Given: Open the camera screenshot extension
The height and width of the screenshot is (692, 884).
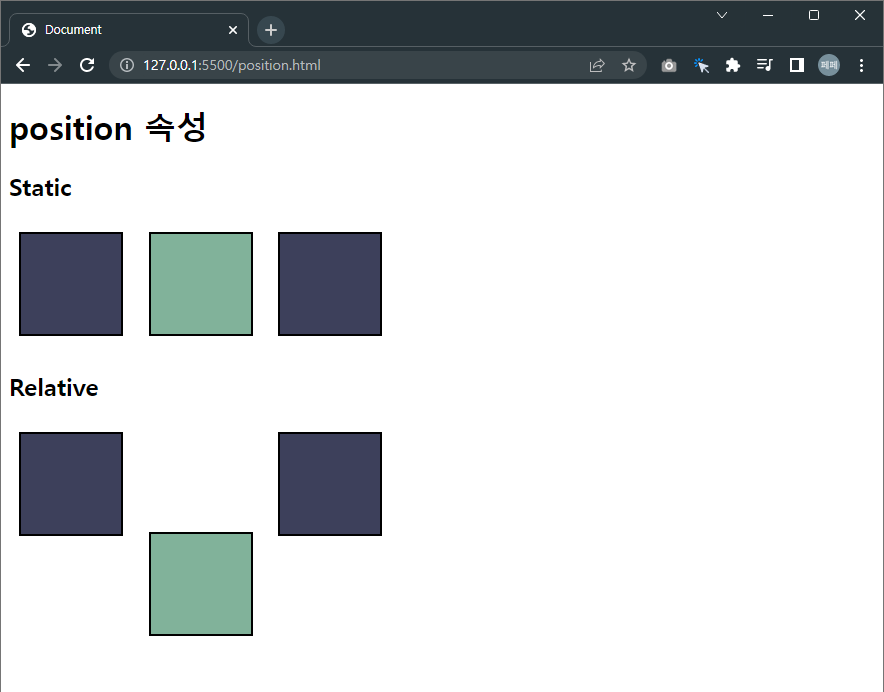Looking at the screenshot, I should pos(668,65).
